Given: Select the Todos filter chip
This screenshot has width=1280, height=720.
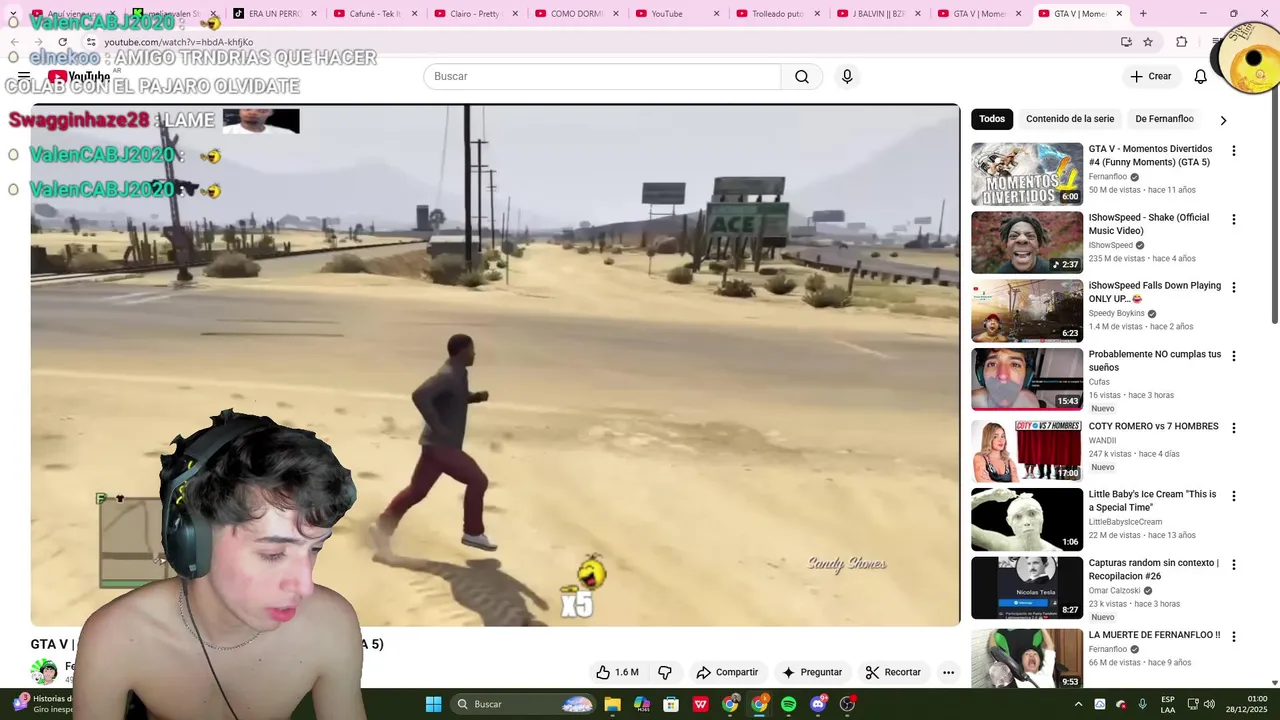Looking at the screenshot, I should (x=992, y=119).
